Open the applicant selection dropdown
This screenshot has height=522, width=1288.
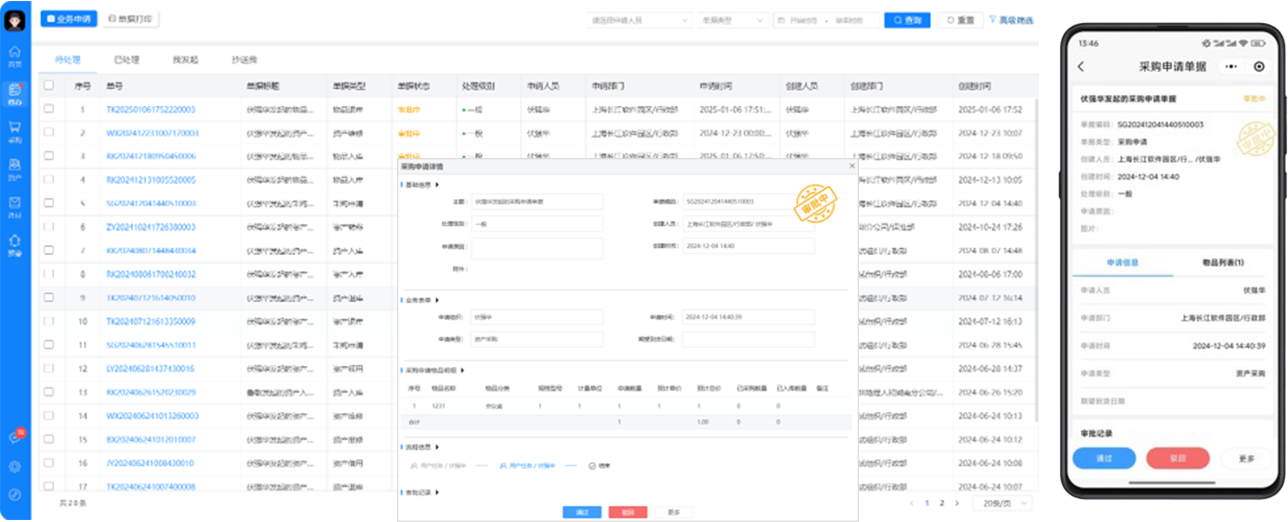click(x=641, y=20)
